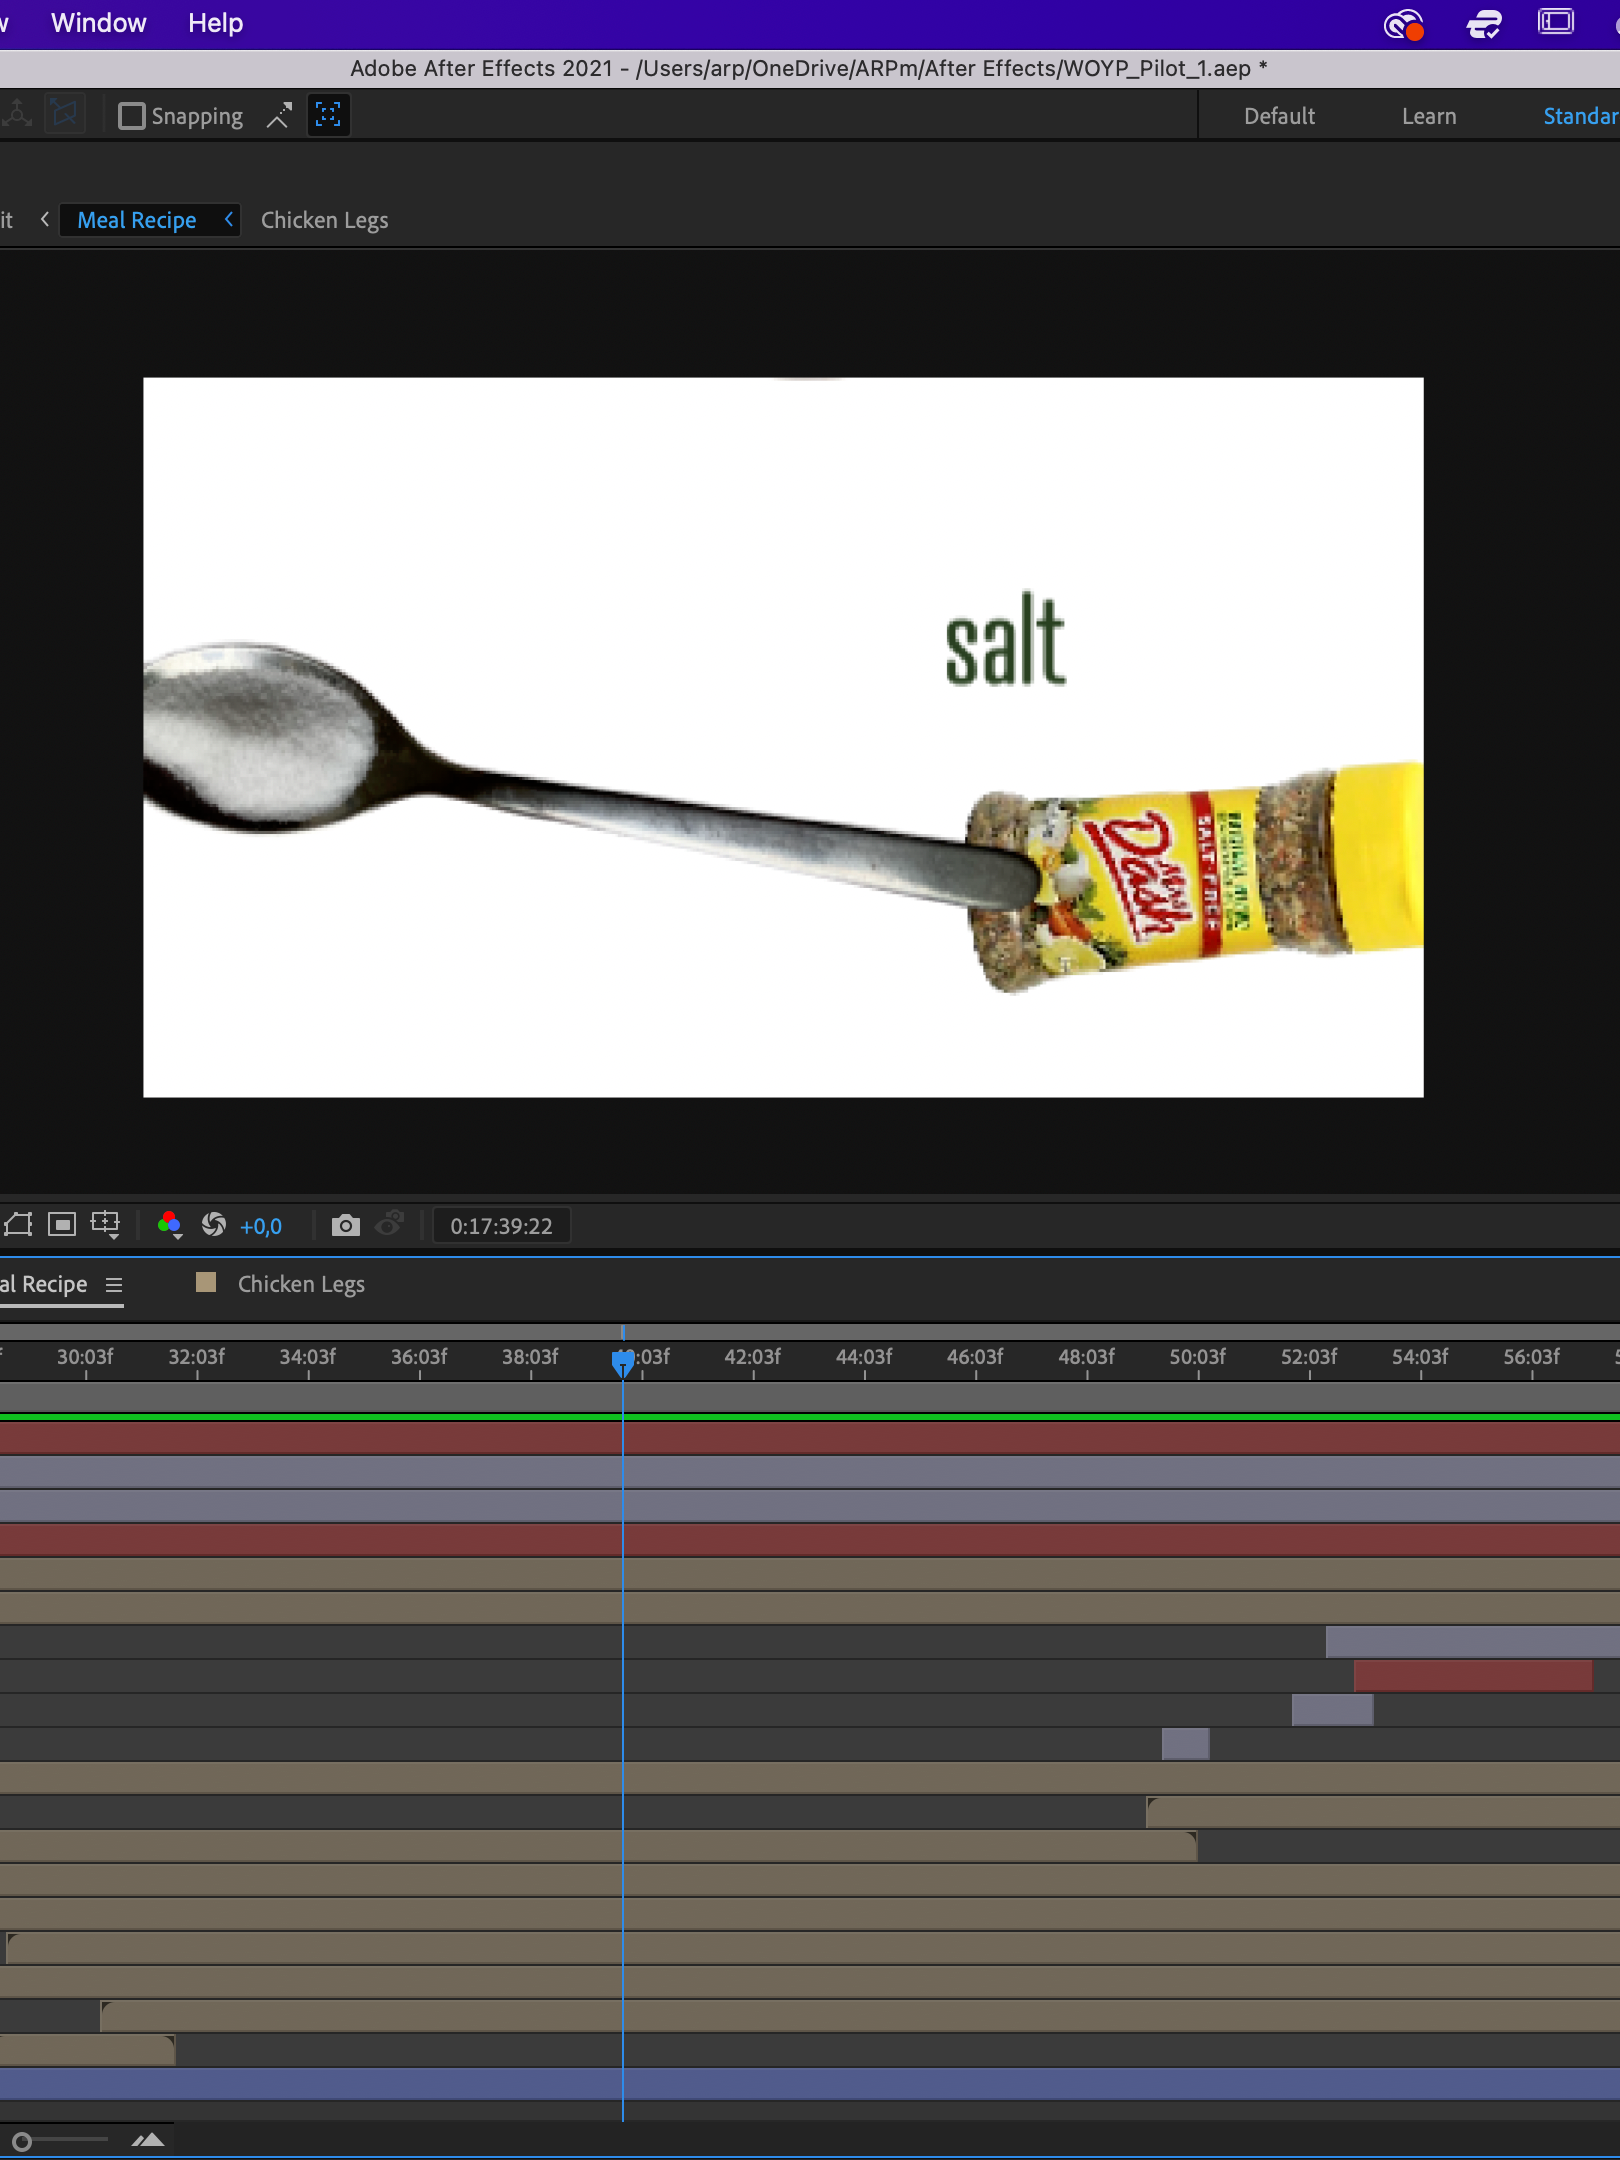Select the gray layer bar near 52:03f

point(1332,1709)
